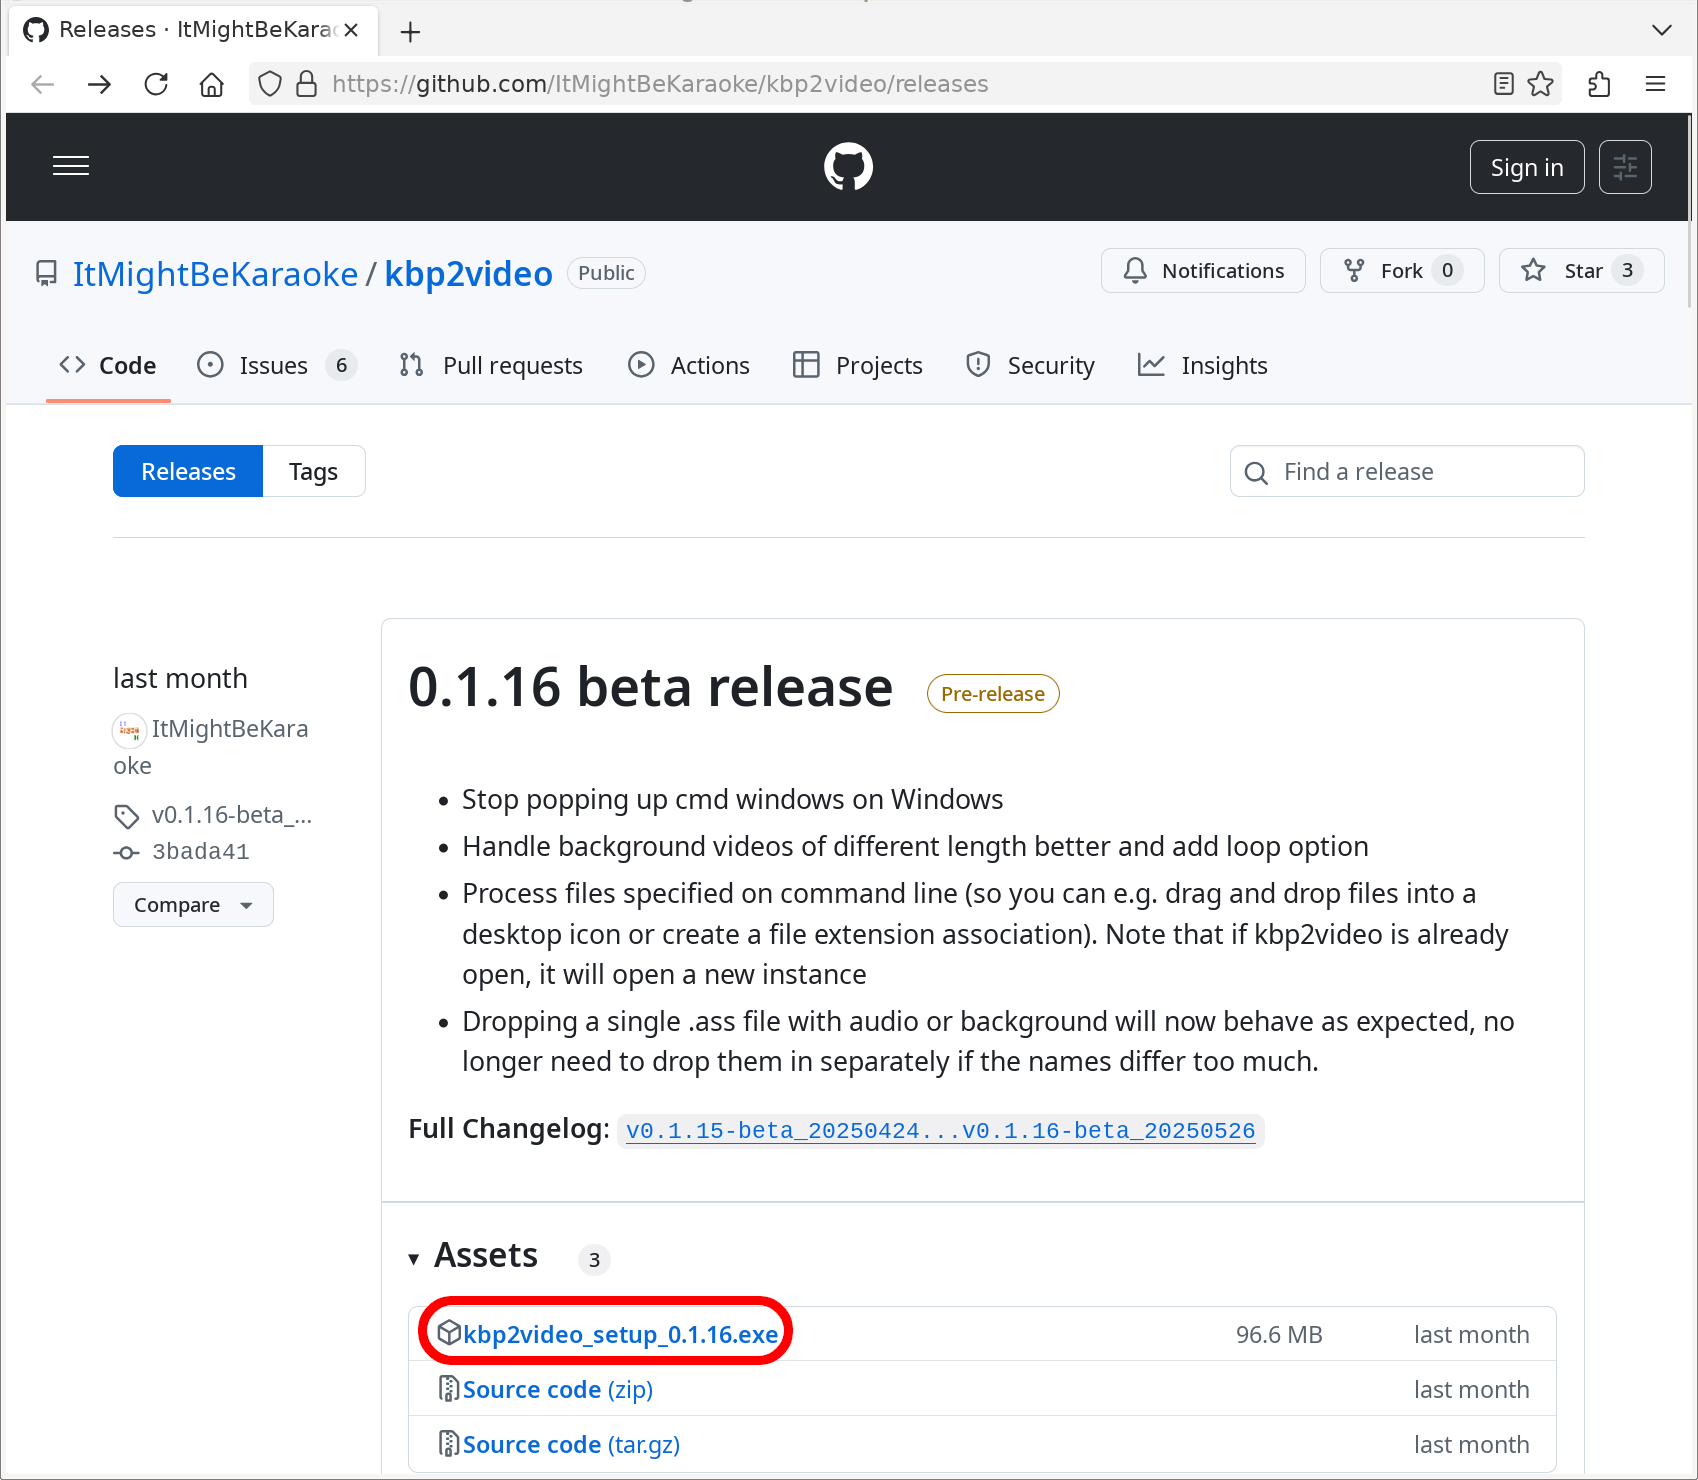Focus the Find a release search field

click(x=1407, y=471)
